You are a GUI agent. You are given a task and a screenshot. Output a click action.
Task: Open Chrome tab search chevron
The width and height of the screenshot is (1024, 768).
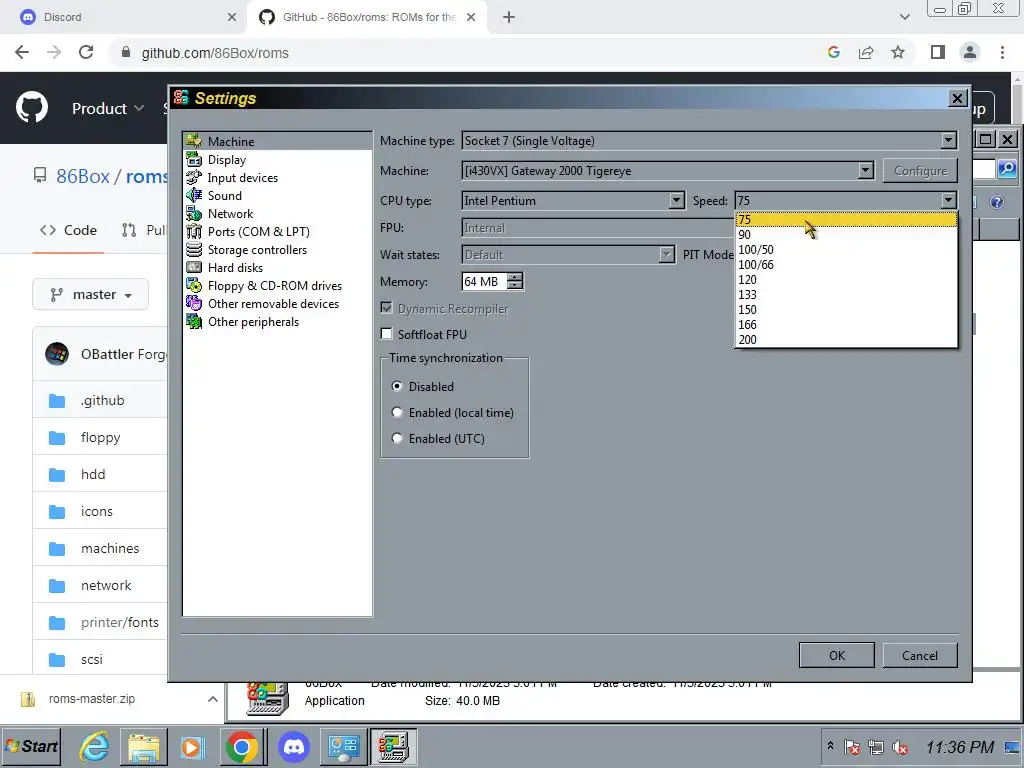pyautogui.click(x=904, y=17)
